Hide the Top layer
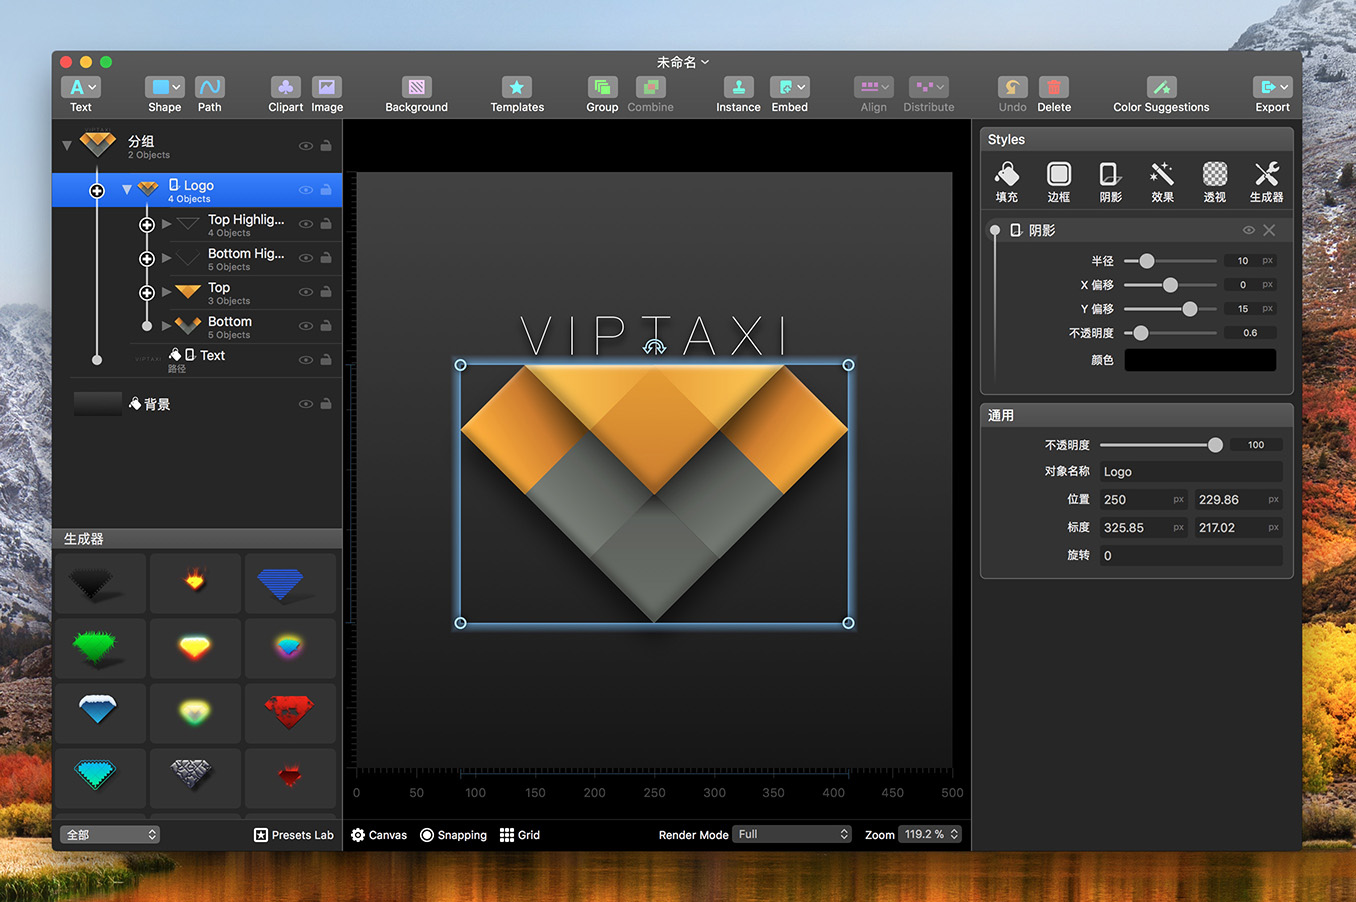The width and height of the screenshot is (1356, 902). pyautogui.click(x=306, y=292)
